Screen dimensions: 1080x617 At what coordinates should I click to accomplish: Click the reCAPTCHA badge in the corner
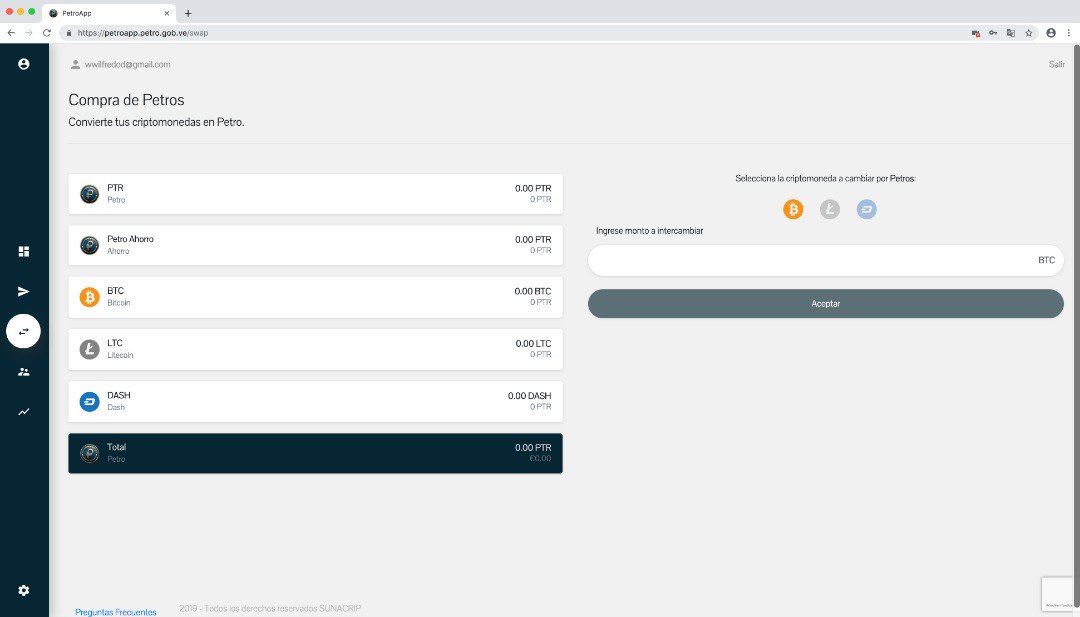point(1059,594)
